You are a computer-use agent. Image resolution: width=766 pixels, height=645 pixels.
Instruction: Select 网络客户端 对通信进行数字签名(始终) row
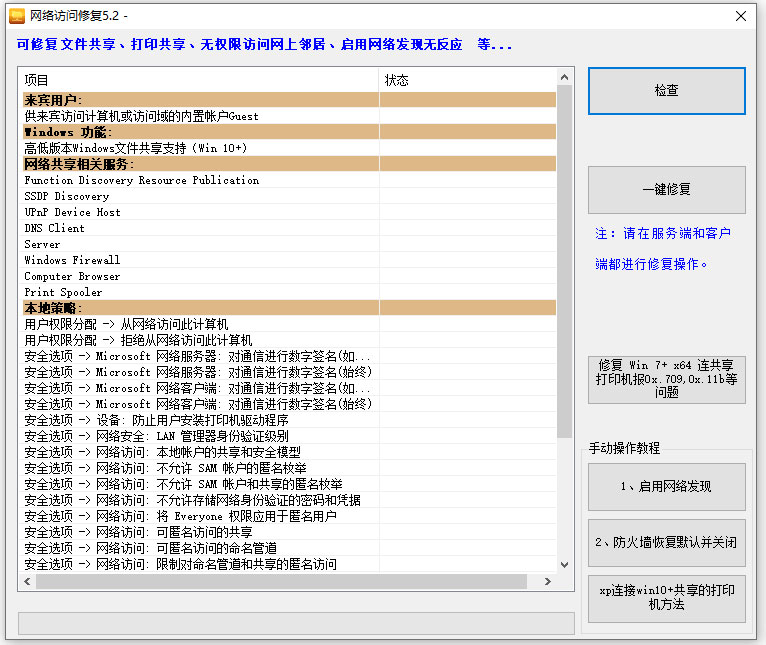point(289,404)
